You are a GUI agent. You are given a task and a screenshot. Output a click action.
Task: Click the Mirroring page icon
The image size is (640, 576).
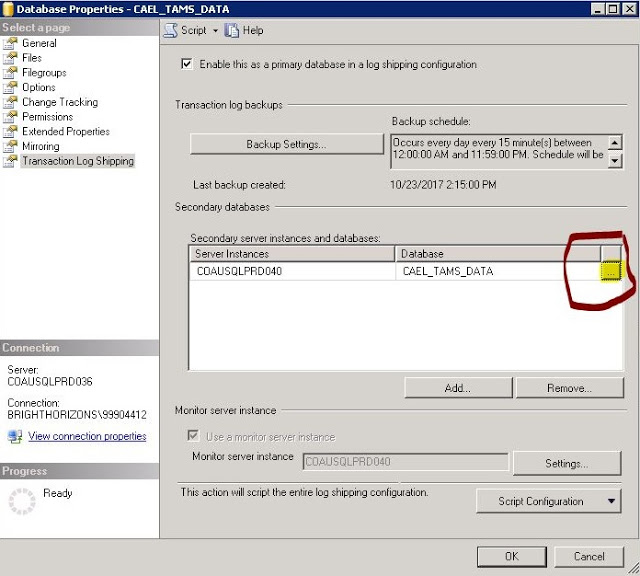pyautogui.click(x=10, y=146)
